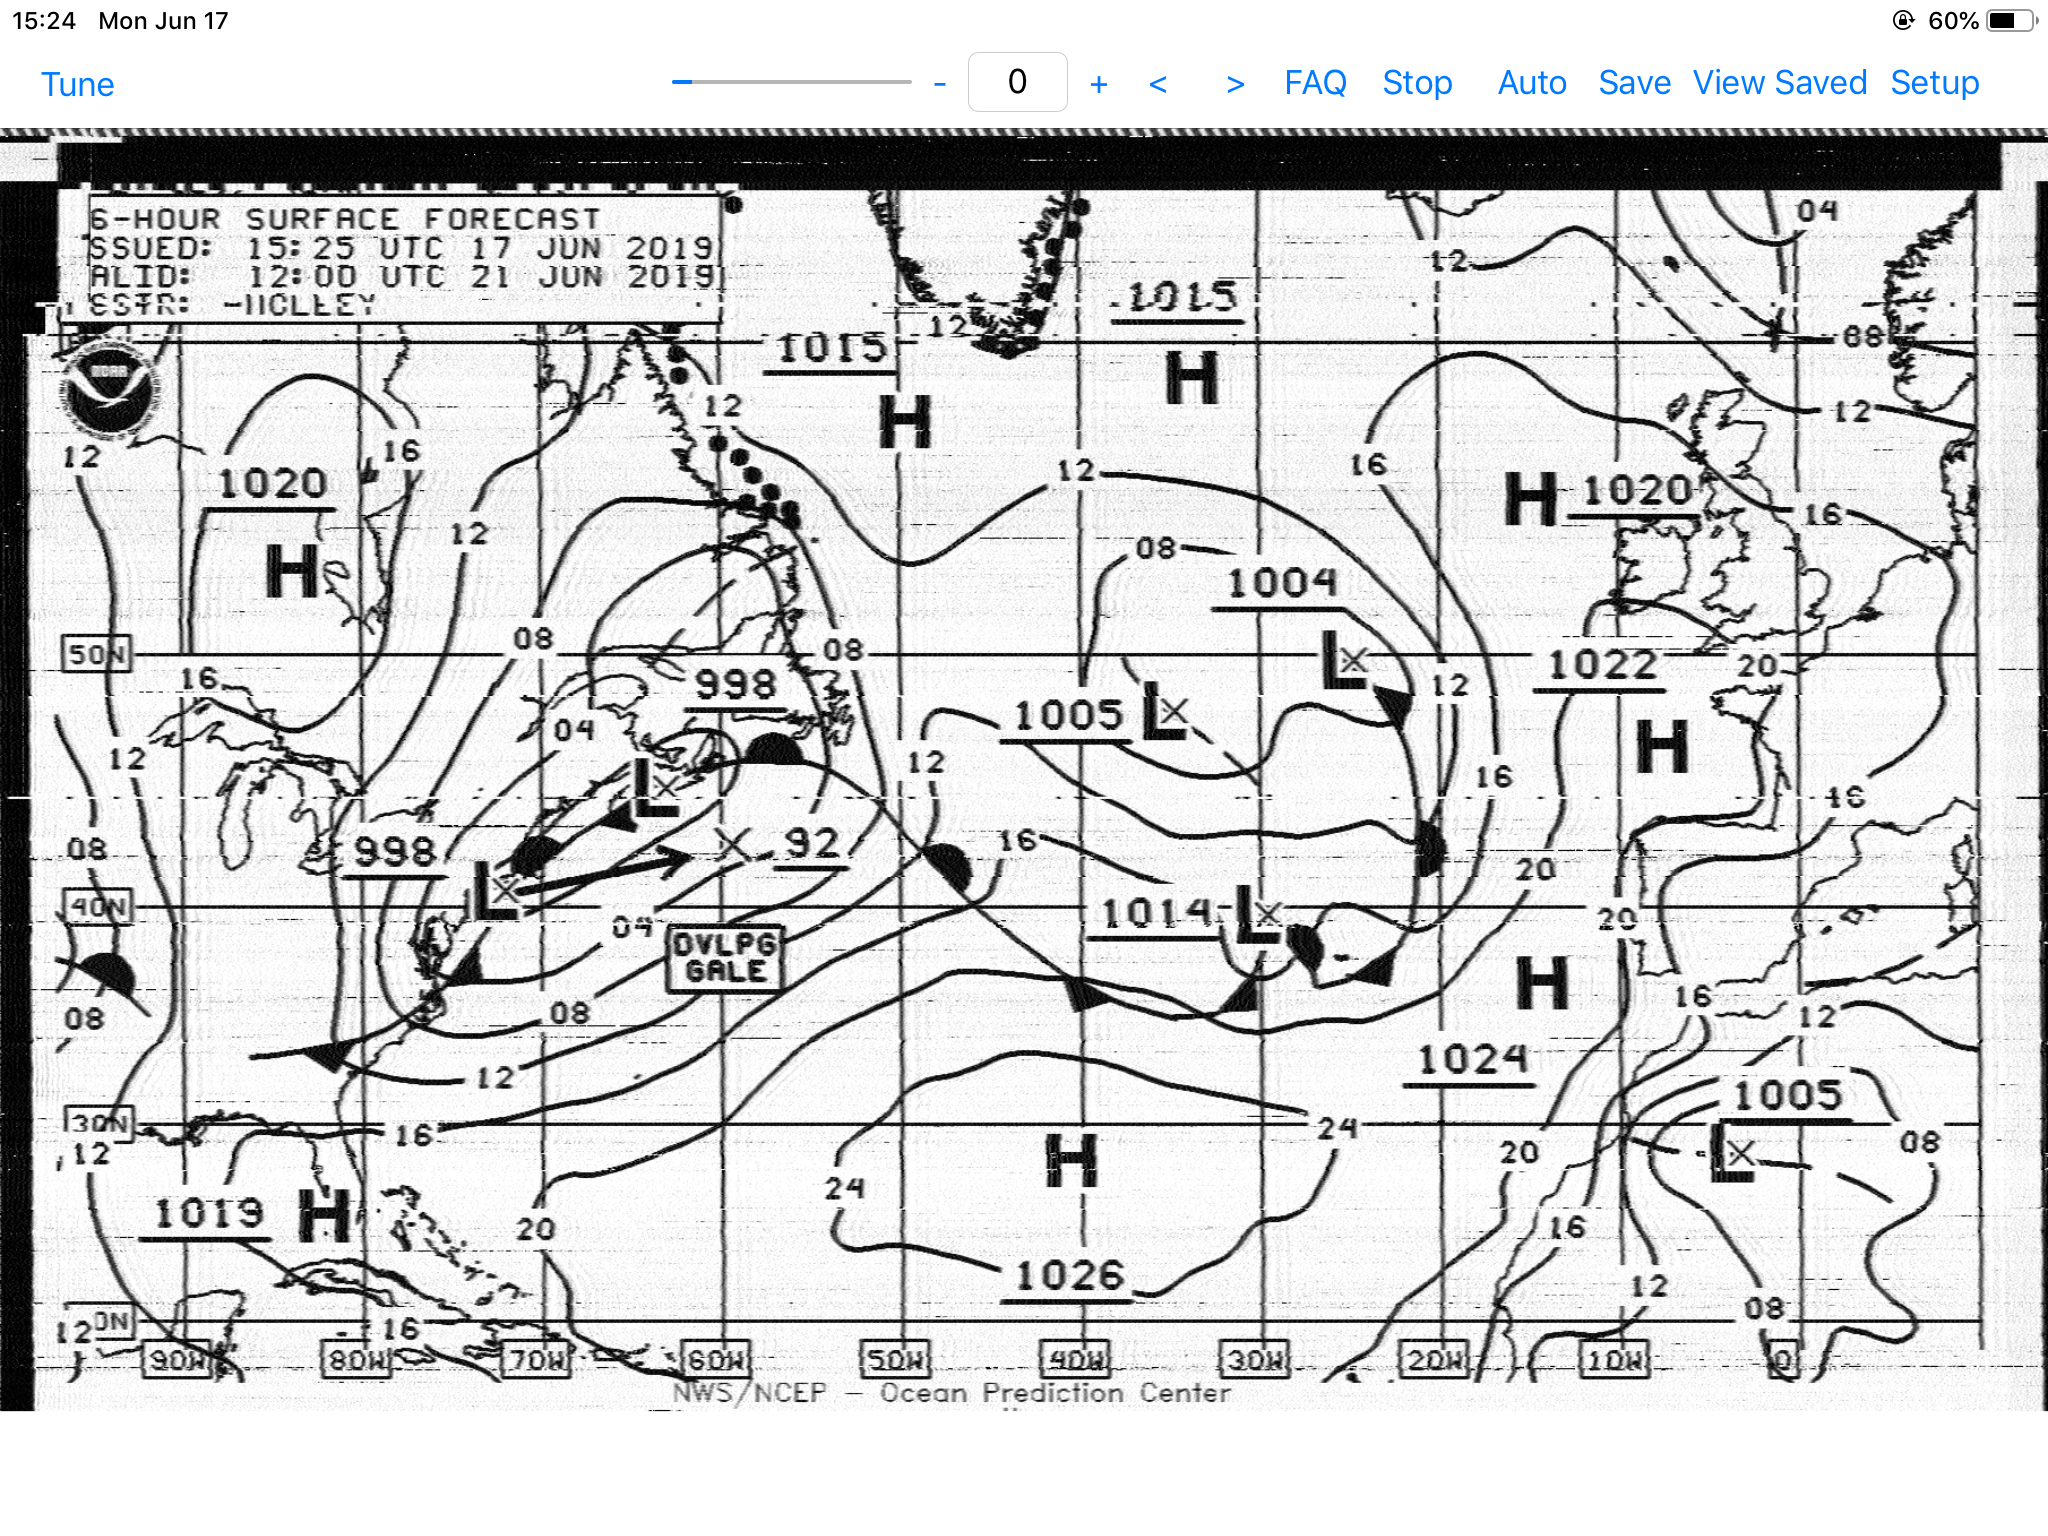Image resolution: width=2048 pixels, height=1536 pixels.
Task: Save the current weather fax image
Action: point(1634,83)
